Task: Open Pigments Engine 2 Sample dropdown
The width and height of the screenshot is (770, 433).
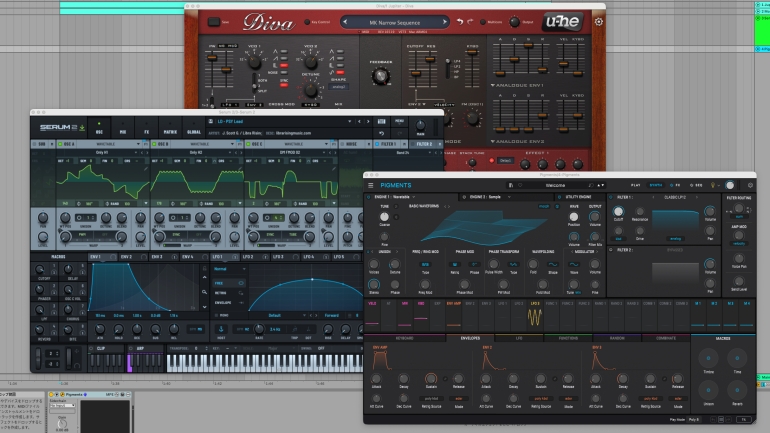Action: point(509,197)
